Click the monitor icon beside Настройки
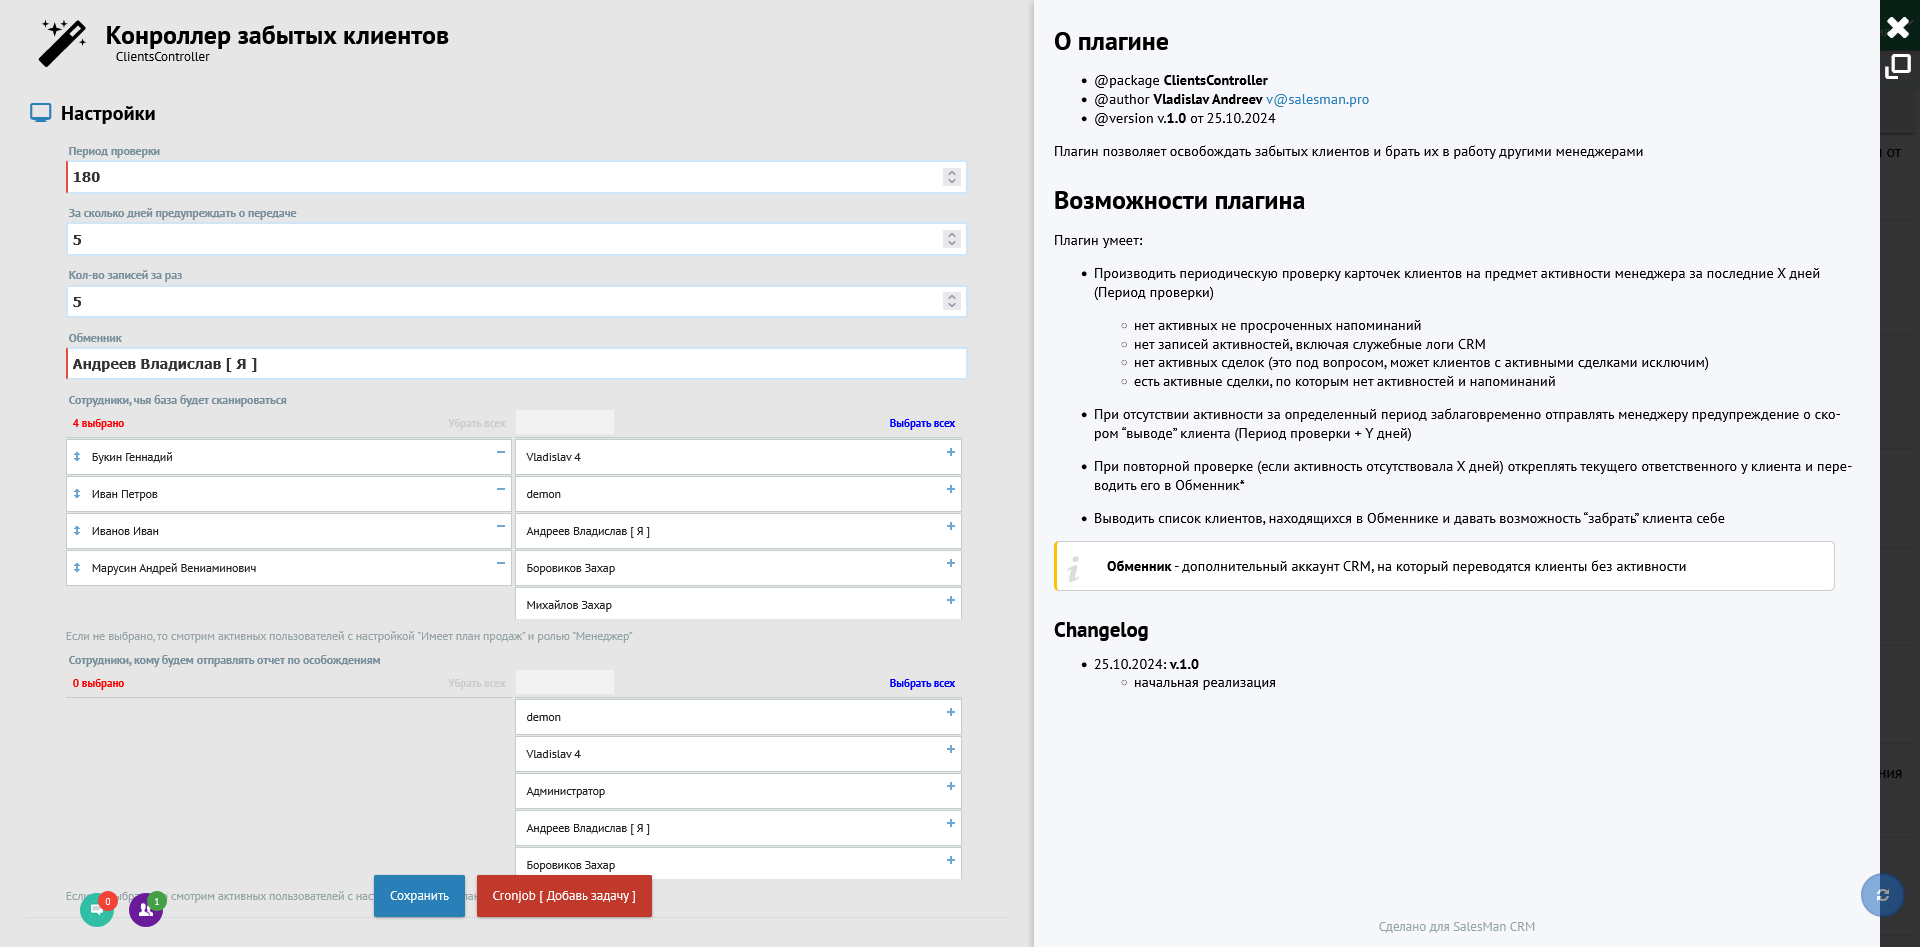 point(41,113)
